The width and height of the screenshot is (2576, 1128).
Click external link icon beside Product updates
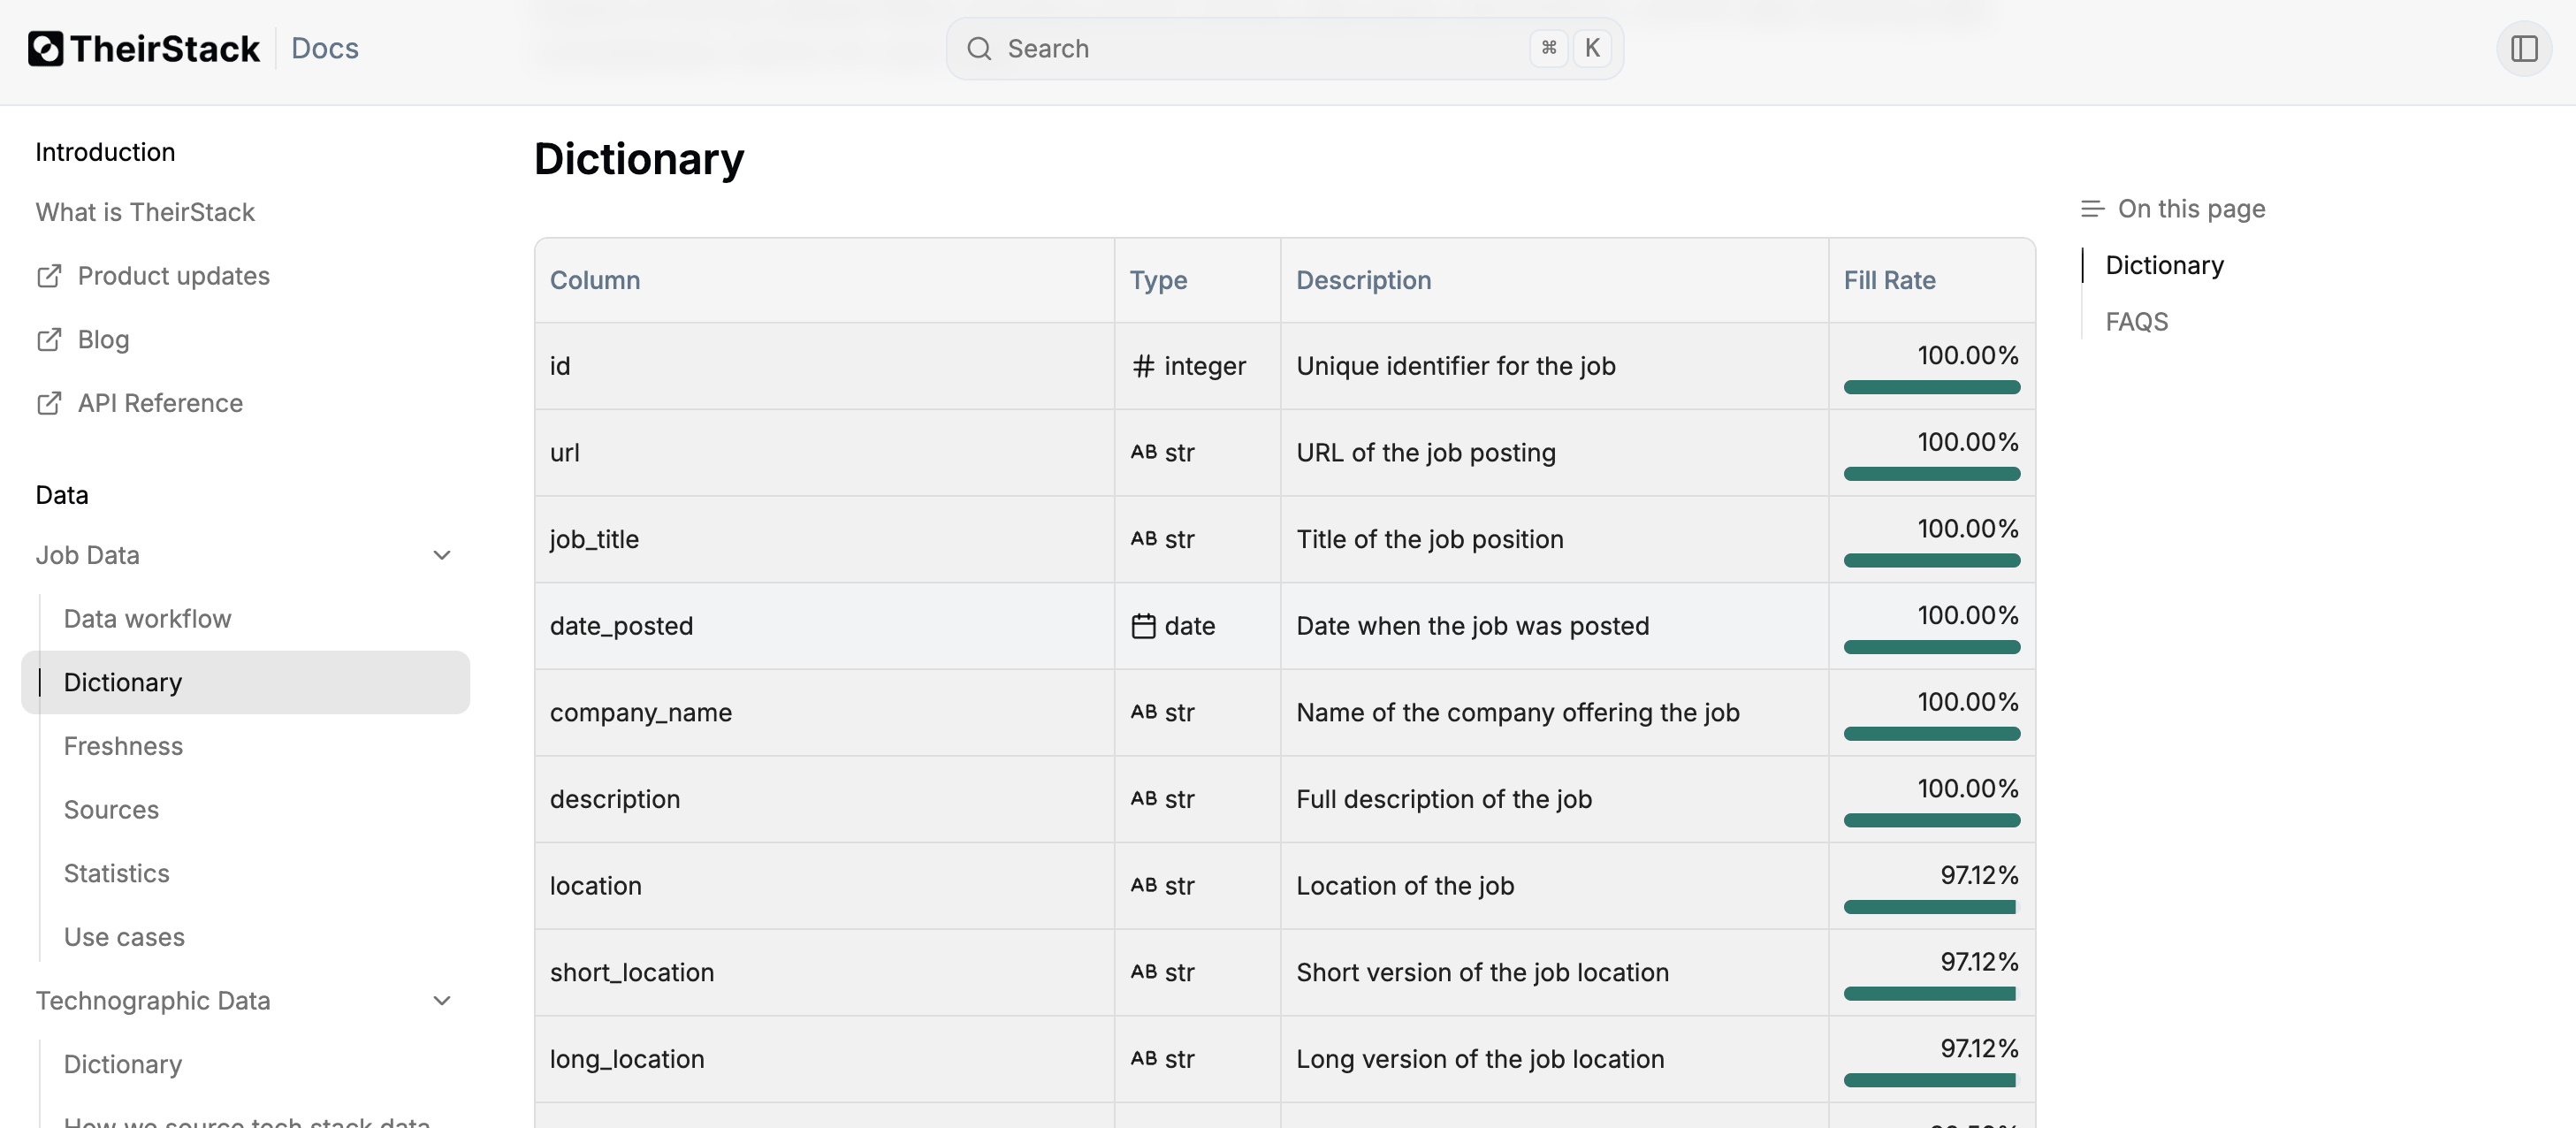(49, 276)
